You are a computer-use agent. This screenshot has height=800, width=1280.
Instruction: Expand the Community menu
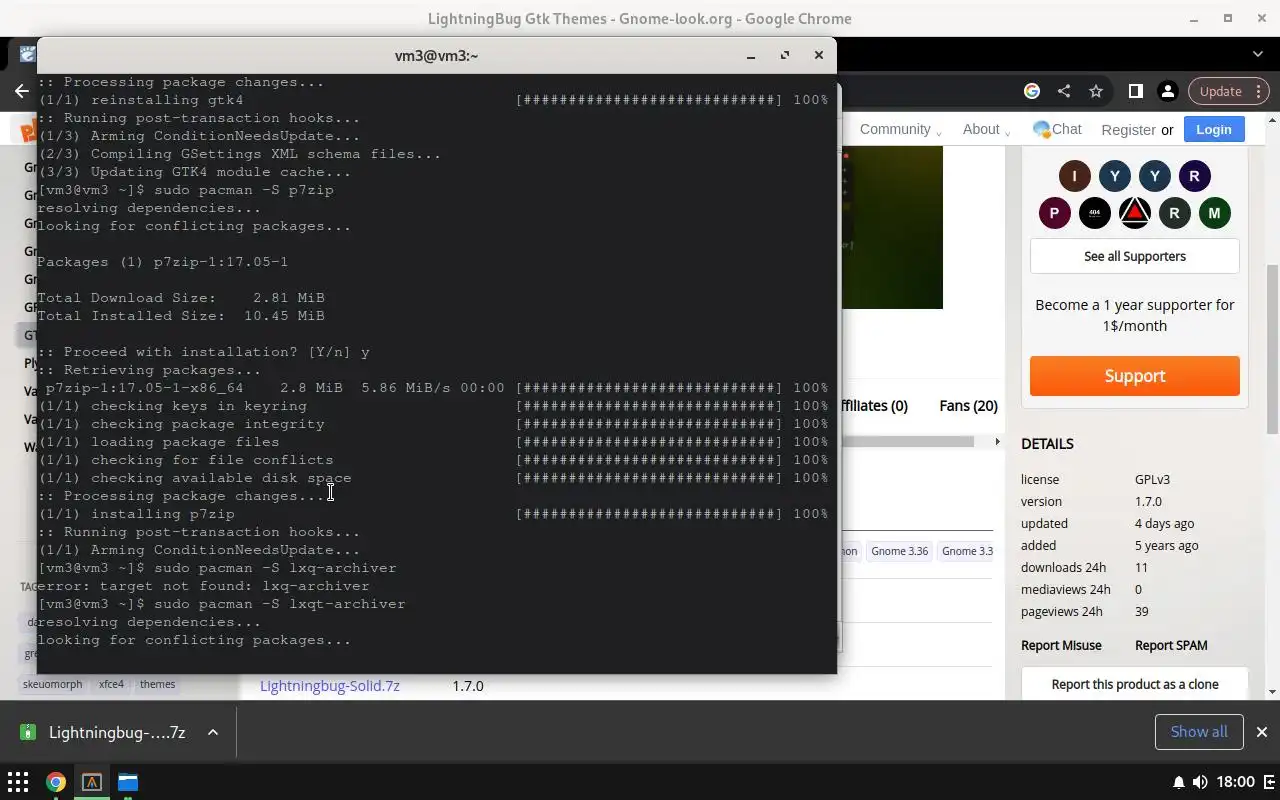click(x=901, y=129)
